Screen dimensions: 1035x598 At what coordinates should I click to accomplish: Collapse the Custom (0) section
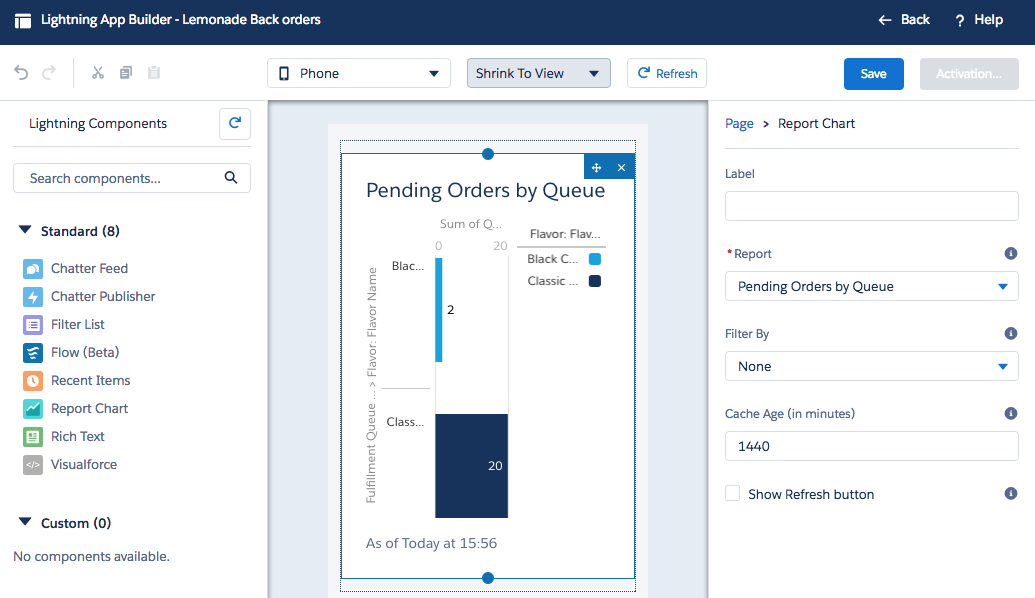pyautogui.click(x=25, y=523)
